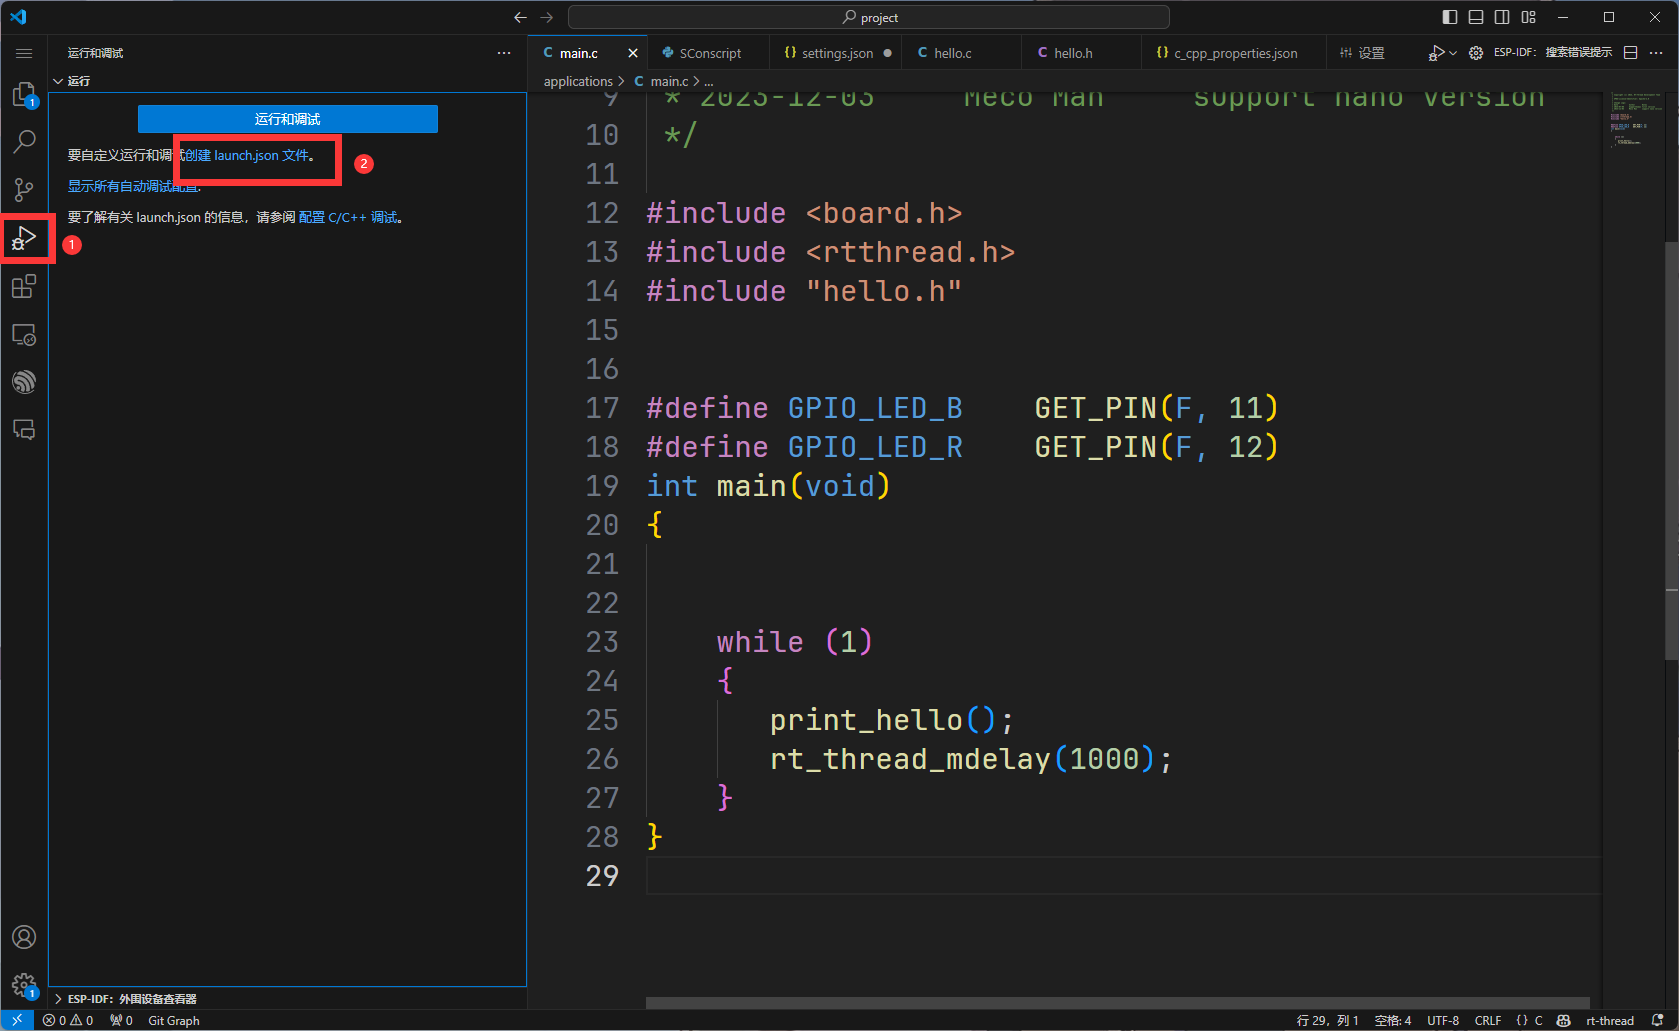Click line and column indicator 行 29, 列 1
Screen dimensions: 1679x1031
pos(1327,1020)
